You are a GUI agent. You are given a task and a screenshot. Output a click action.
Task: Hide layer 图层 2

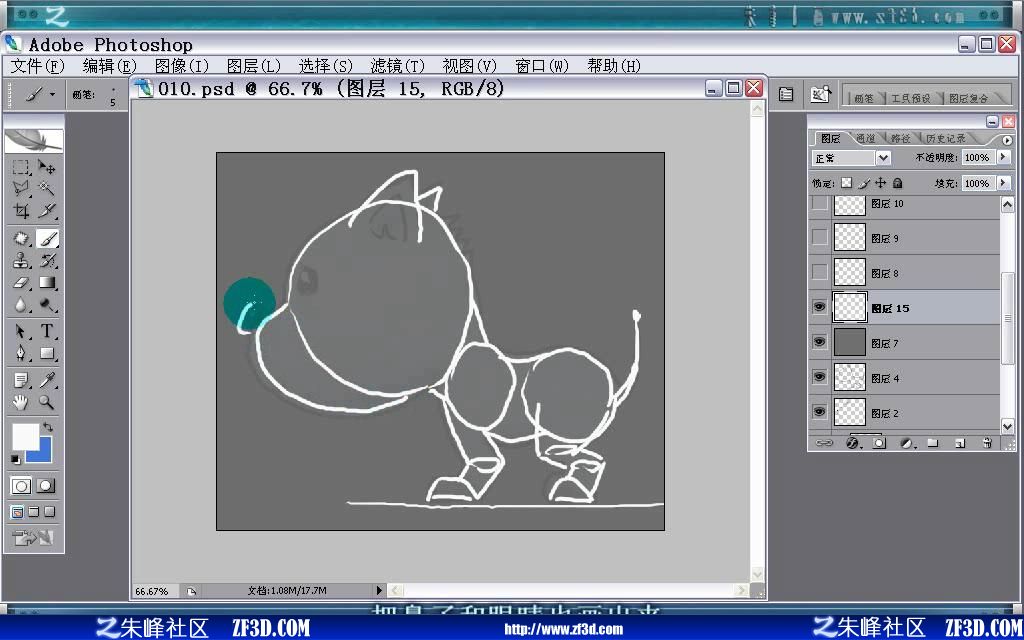(820, 412)
